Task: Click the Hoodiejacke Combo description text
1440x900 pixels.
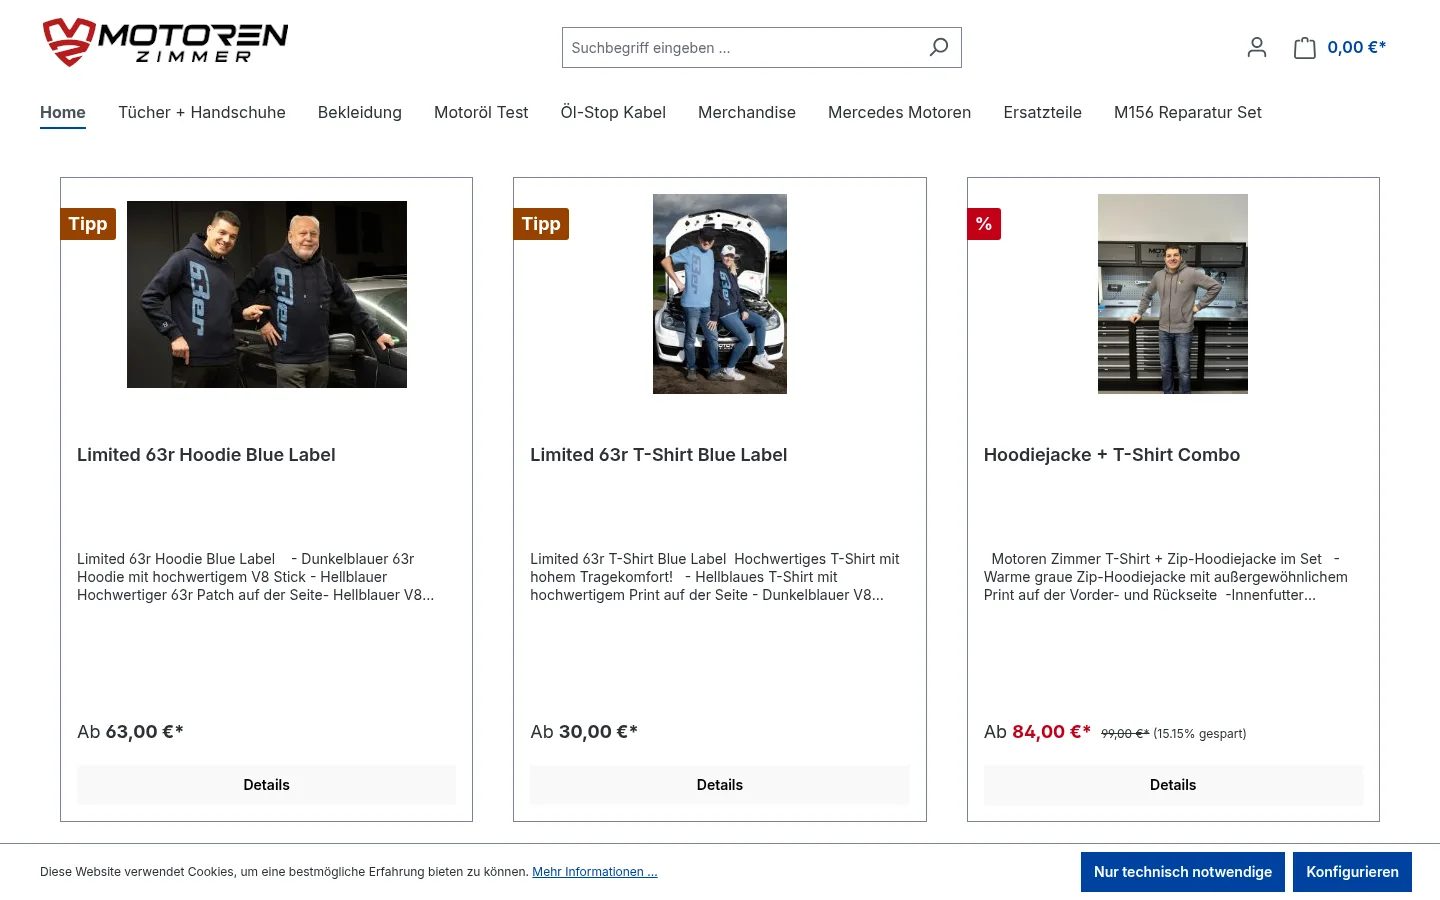Action: [1166, 577]
